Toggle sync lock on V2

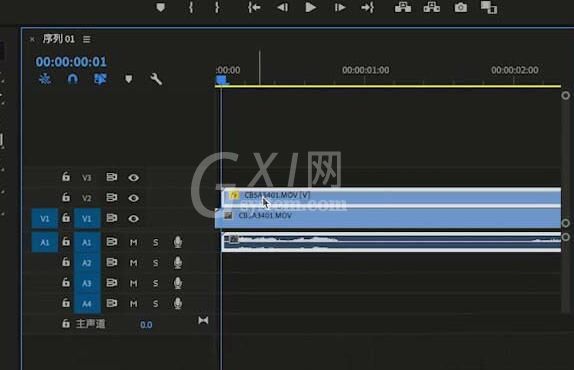(x=112, y=198)
